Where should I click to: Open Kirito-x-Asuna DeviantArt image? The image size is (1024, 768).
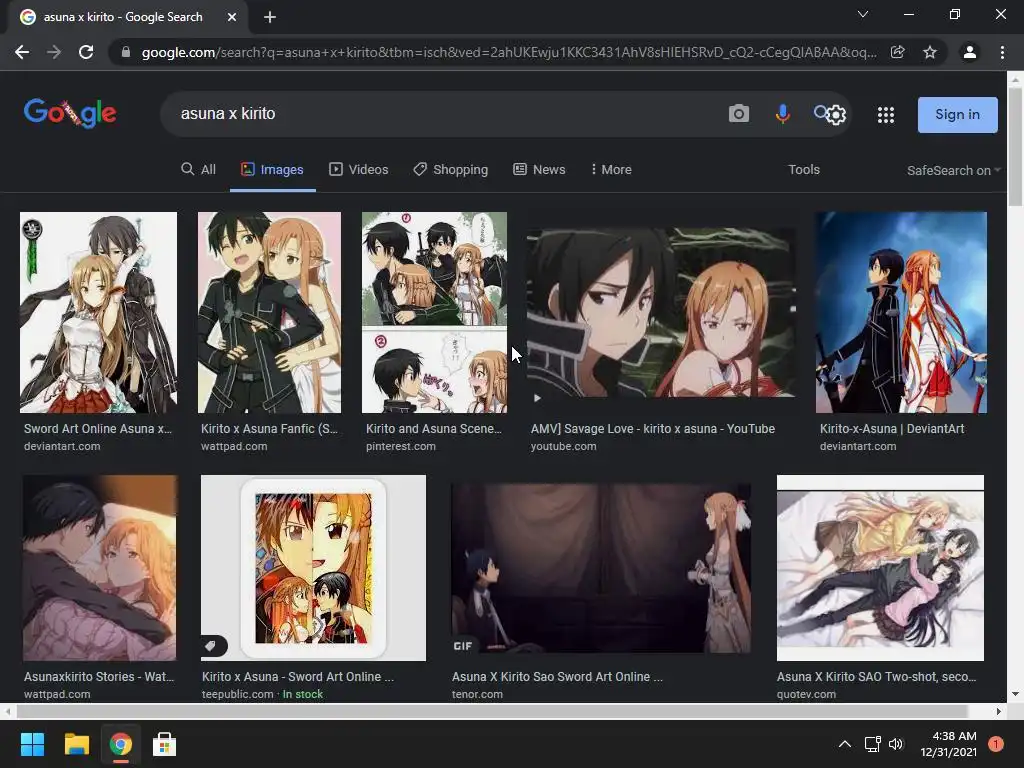(901, 312)
